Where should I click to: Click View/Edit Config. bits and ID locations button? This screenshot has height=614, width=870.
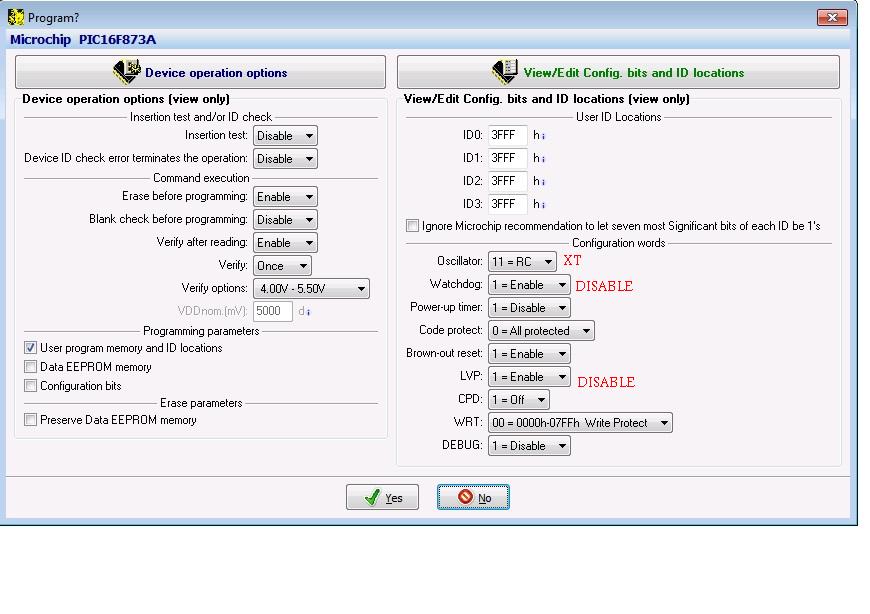tap(618, 72)
